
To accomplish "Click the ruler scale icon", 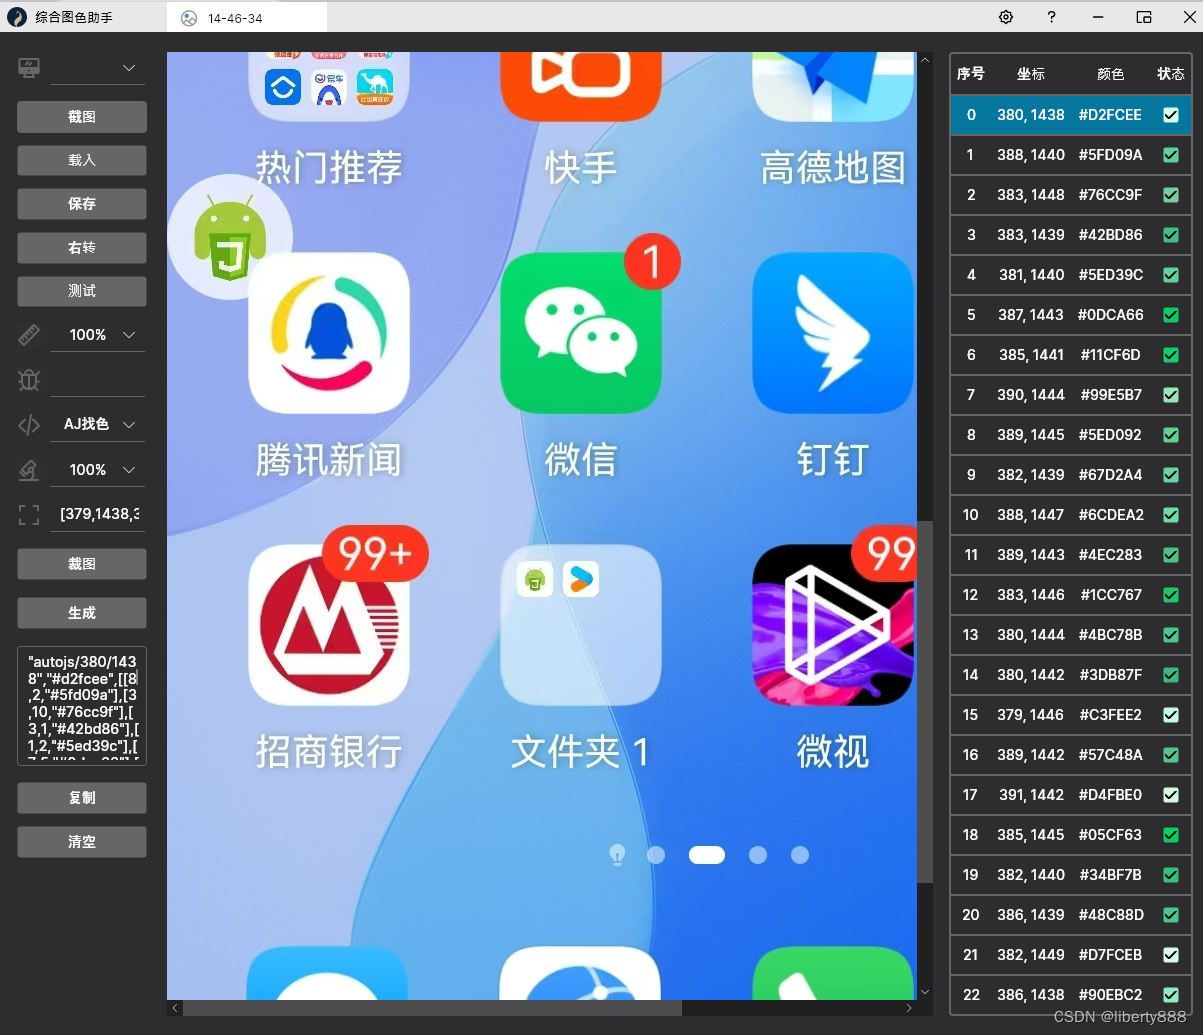I will [29, 335].
